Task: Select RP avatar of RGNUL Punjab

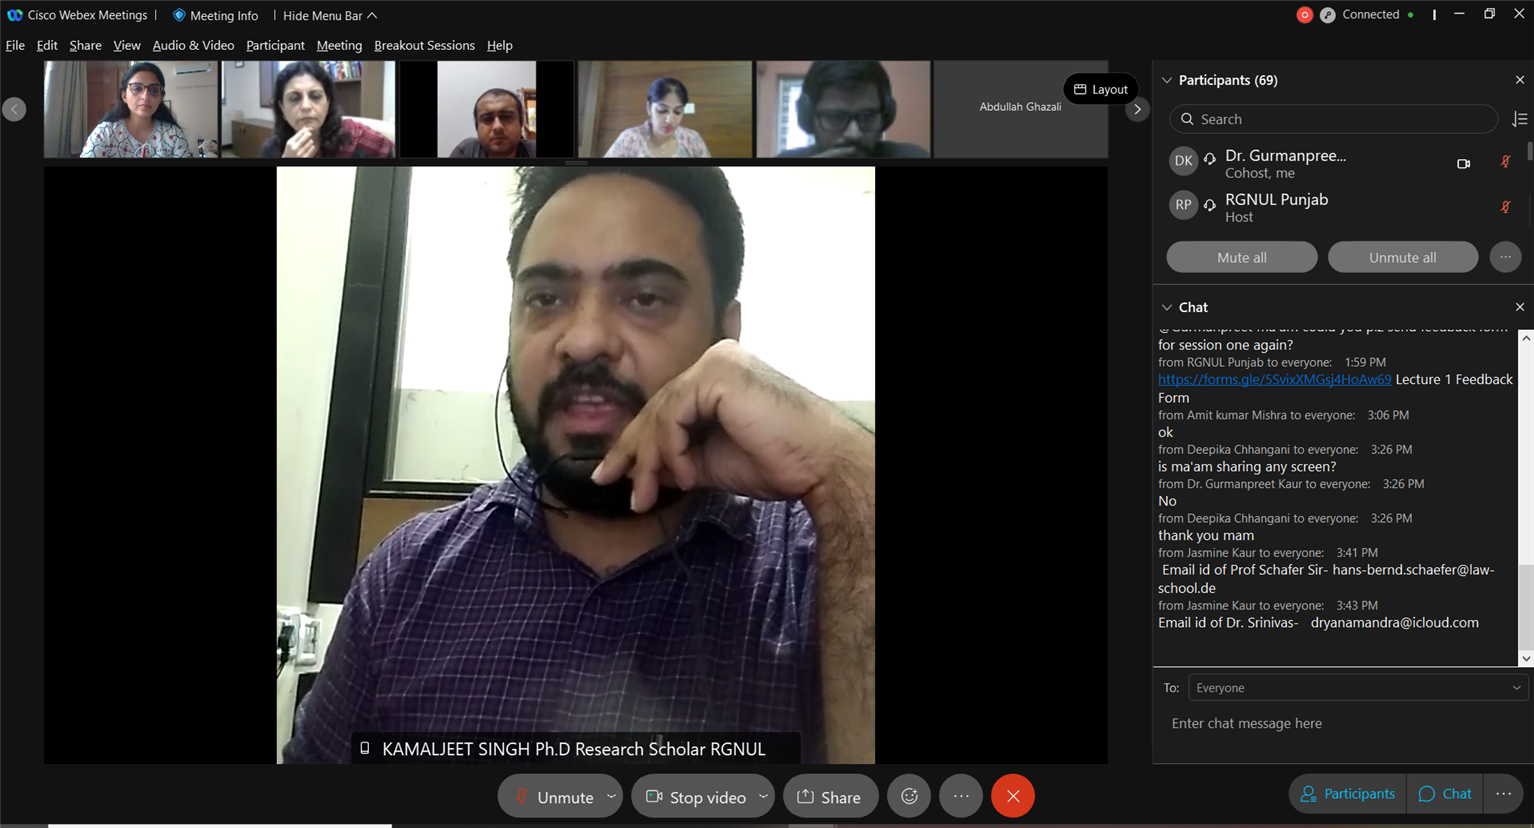Action: (1183, 205)
